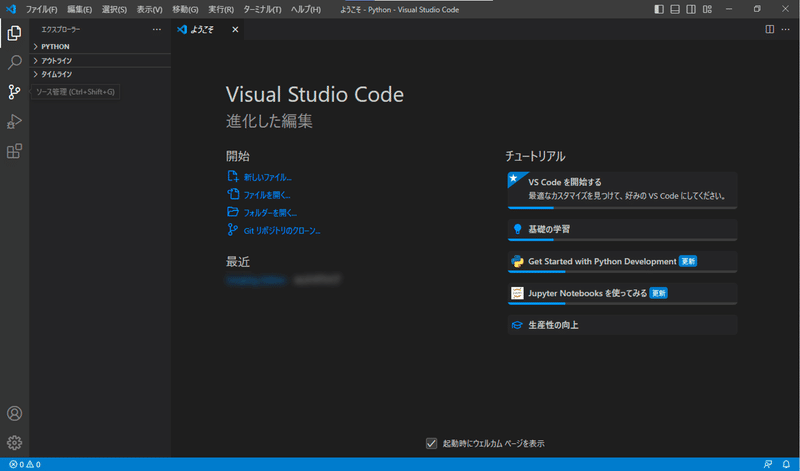800x471 pixels.
Task: Close the ようこそ tab
Action: point(235,30)
